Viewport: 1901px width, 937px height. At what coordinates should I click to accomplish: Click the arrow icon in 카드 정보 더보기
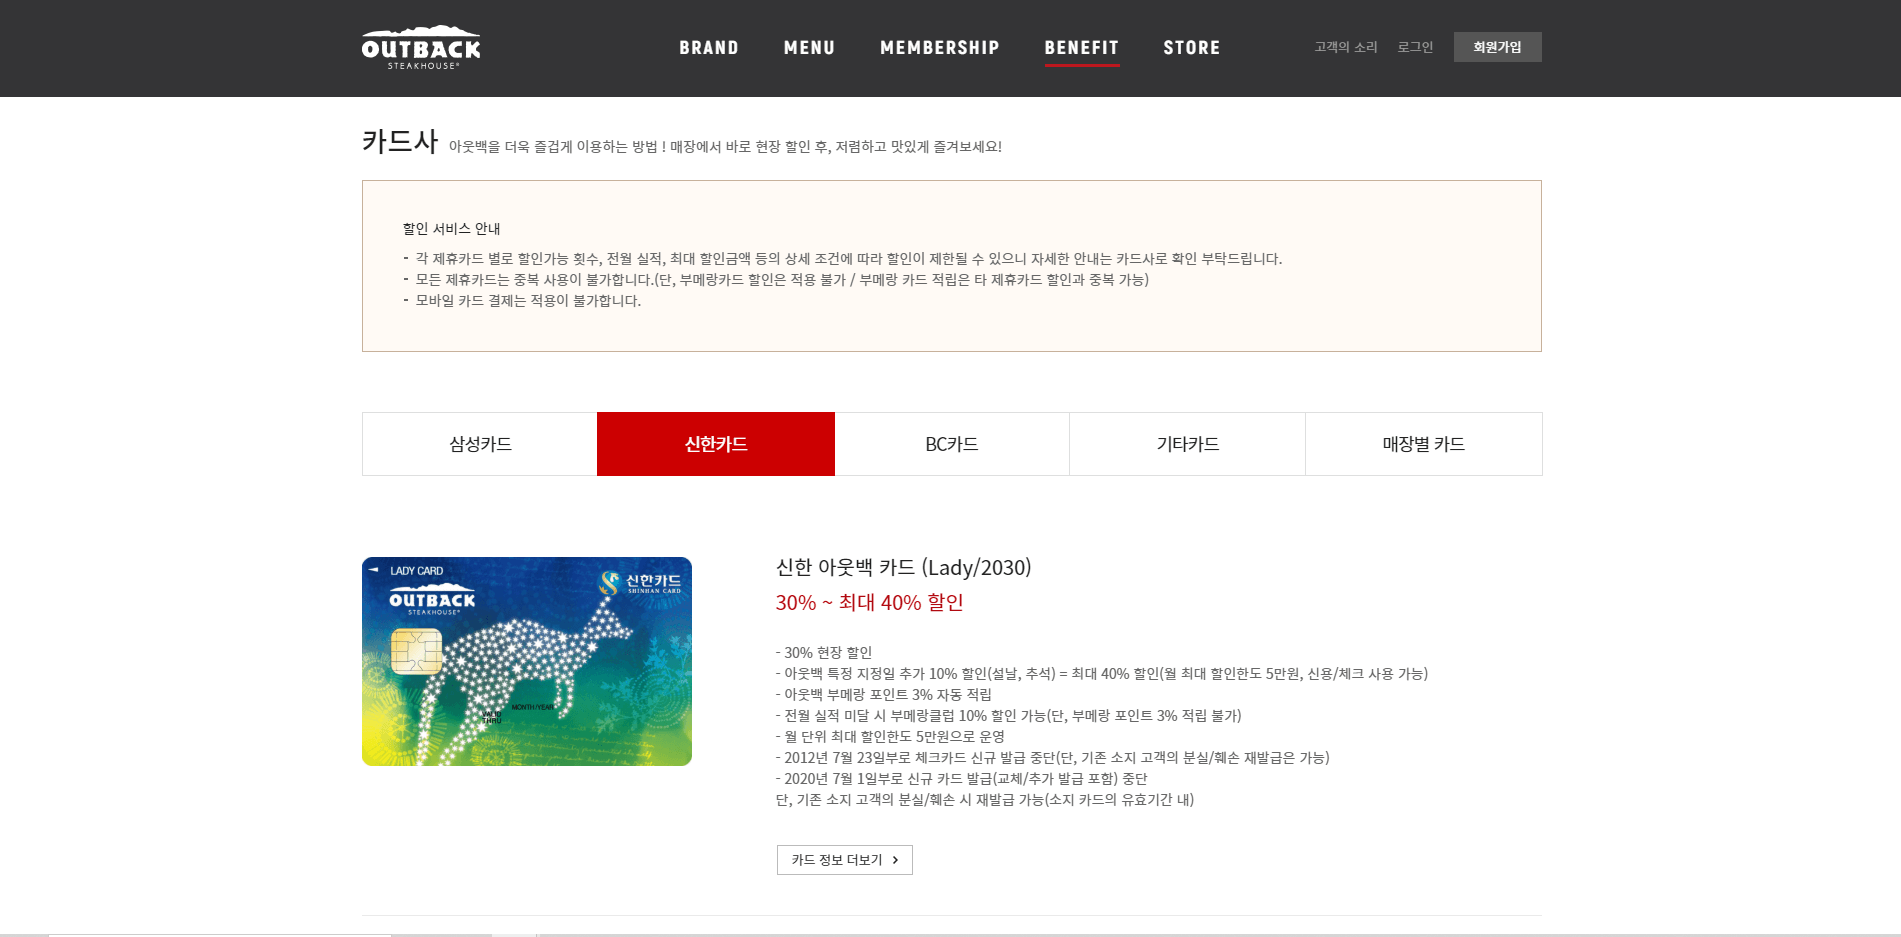tap(895, 860)
